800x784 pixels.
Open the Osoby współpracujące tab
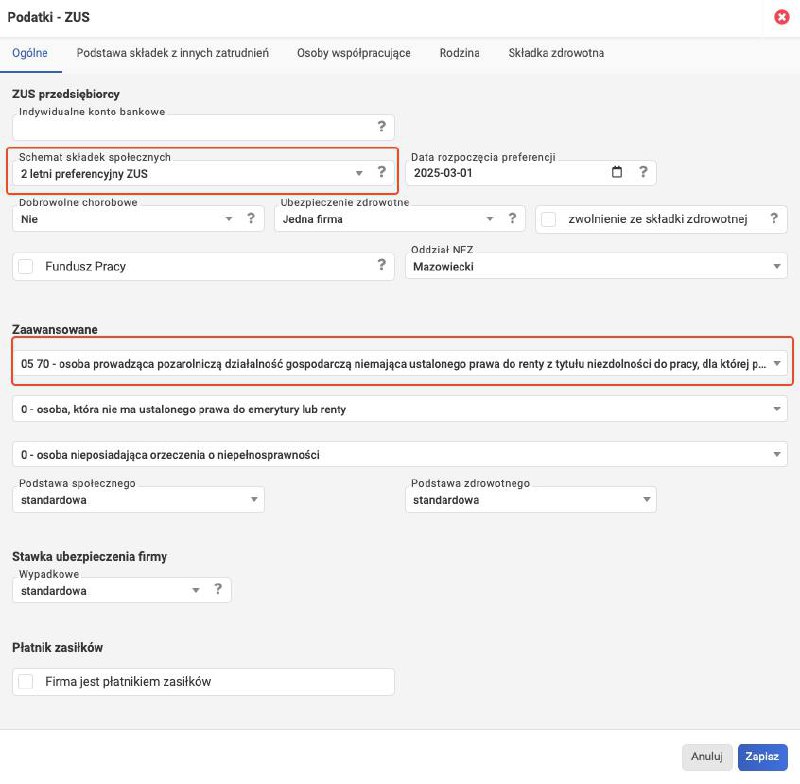(353, 54)
